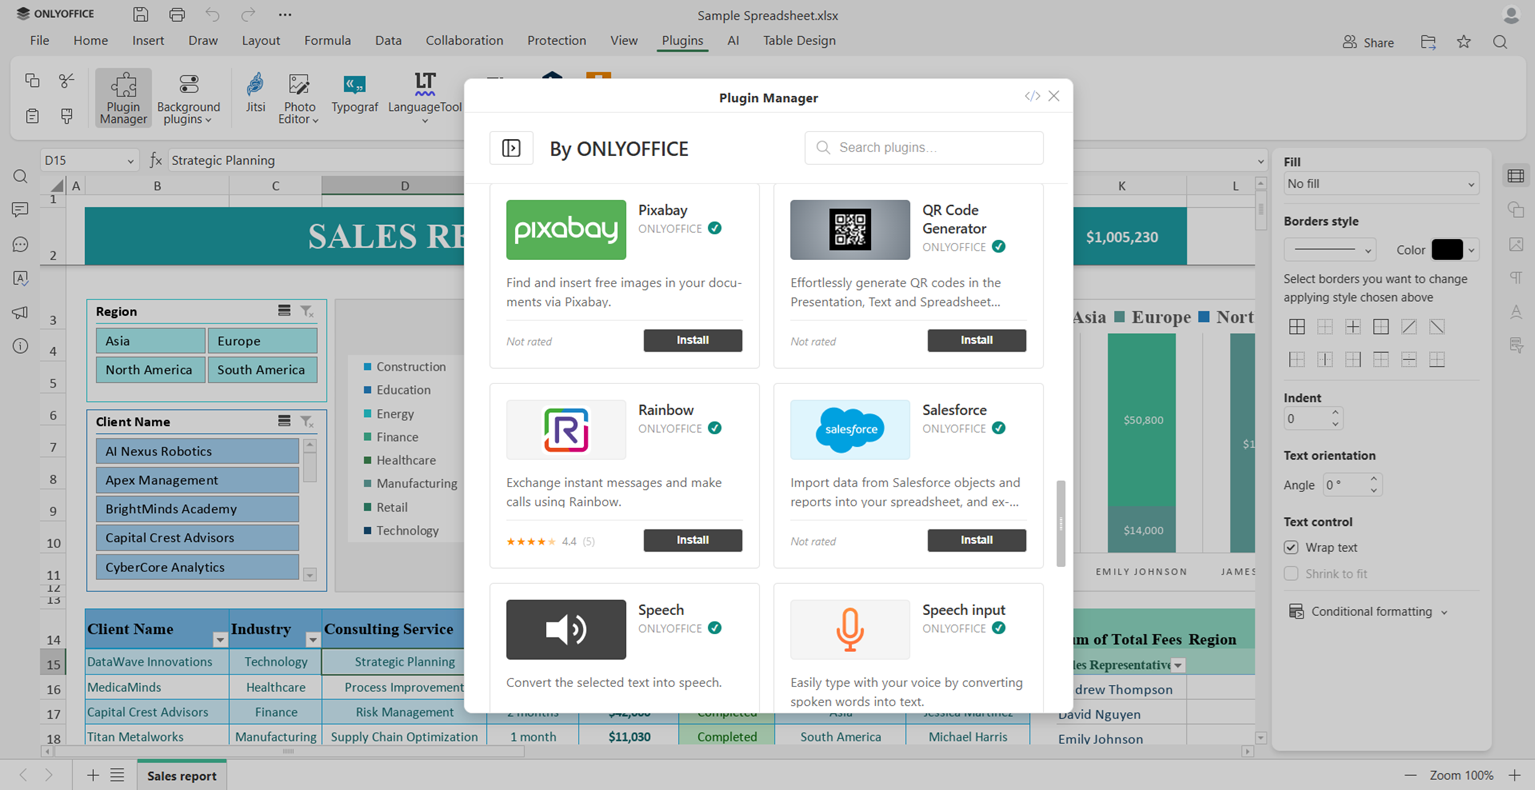Viewport: 1535px width, 790px height.
Task: Click the Save icon in title bar
Action: (x=141, y=15)
